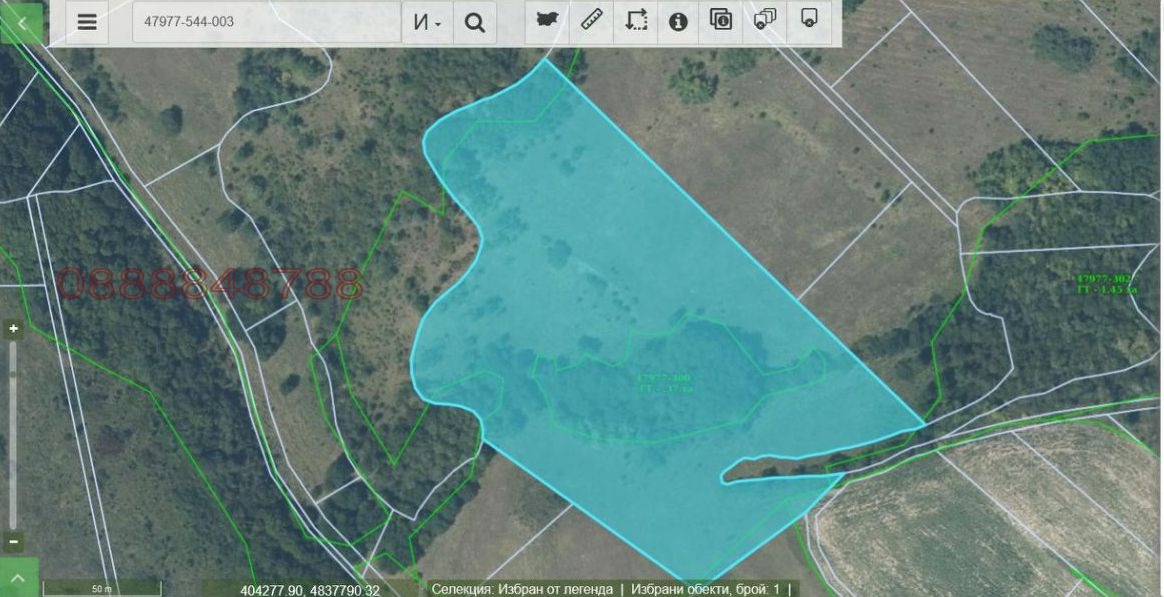Zoom out with the minus button
Screen dimensions: 1164x597
click(x=13, y=541)
